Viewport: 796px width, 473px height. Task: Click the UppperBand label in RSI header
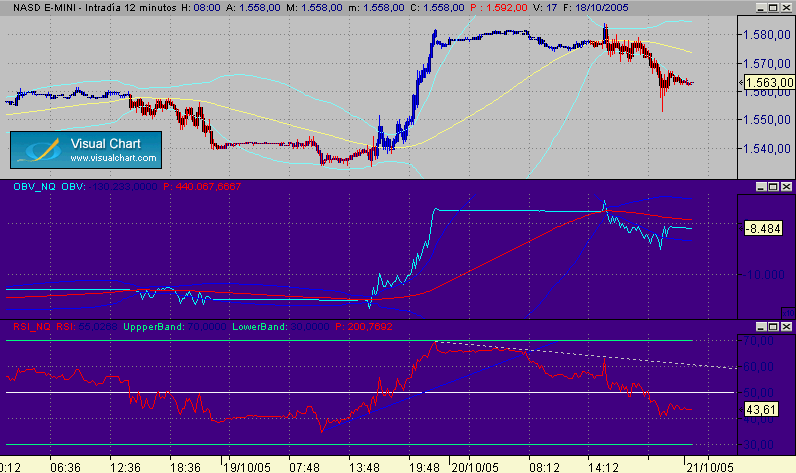[x=154, y=326]
